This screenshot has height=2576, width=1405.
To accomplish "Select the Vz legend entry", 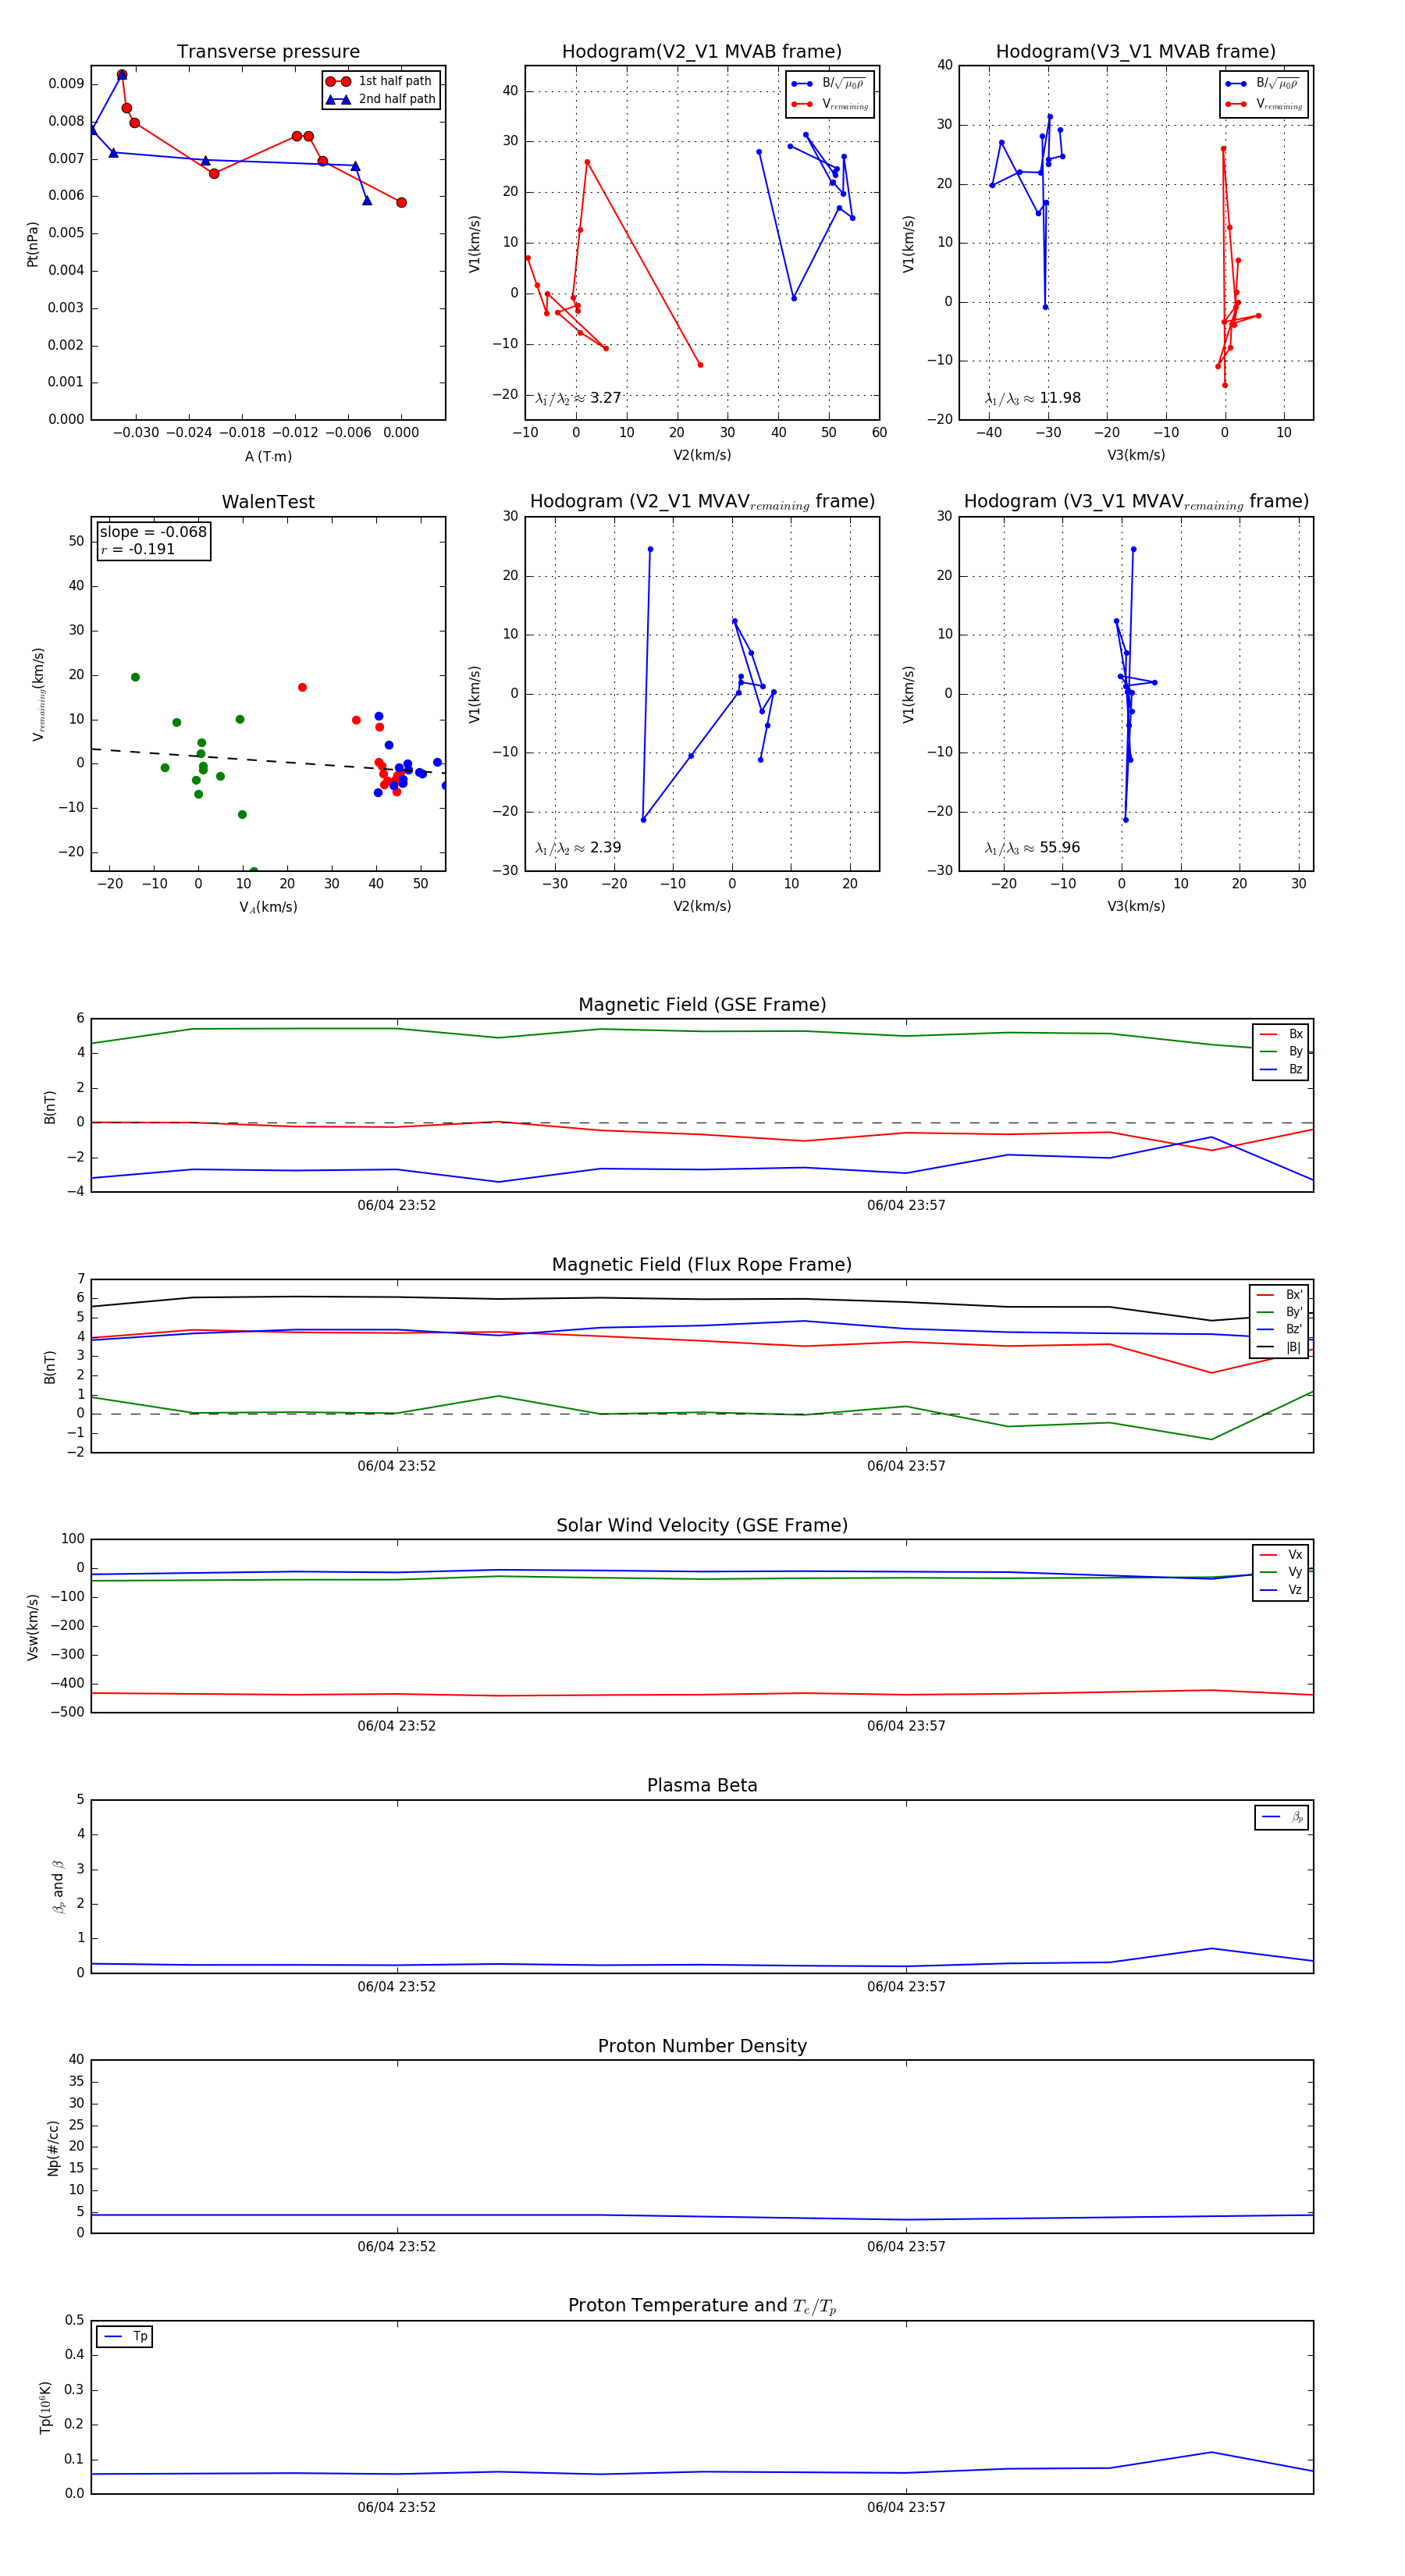I will pos(1280,1590).
